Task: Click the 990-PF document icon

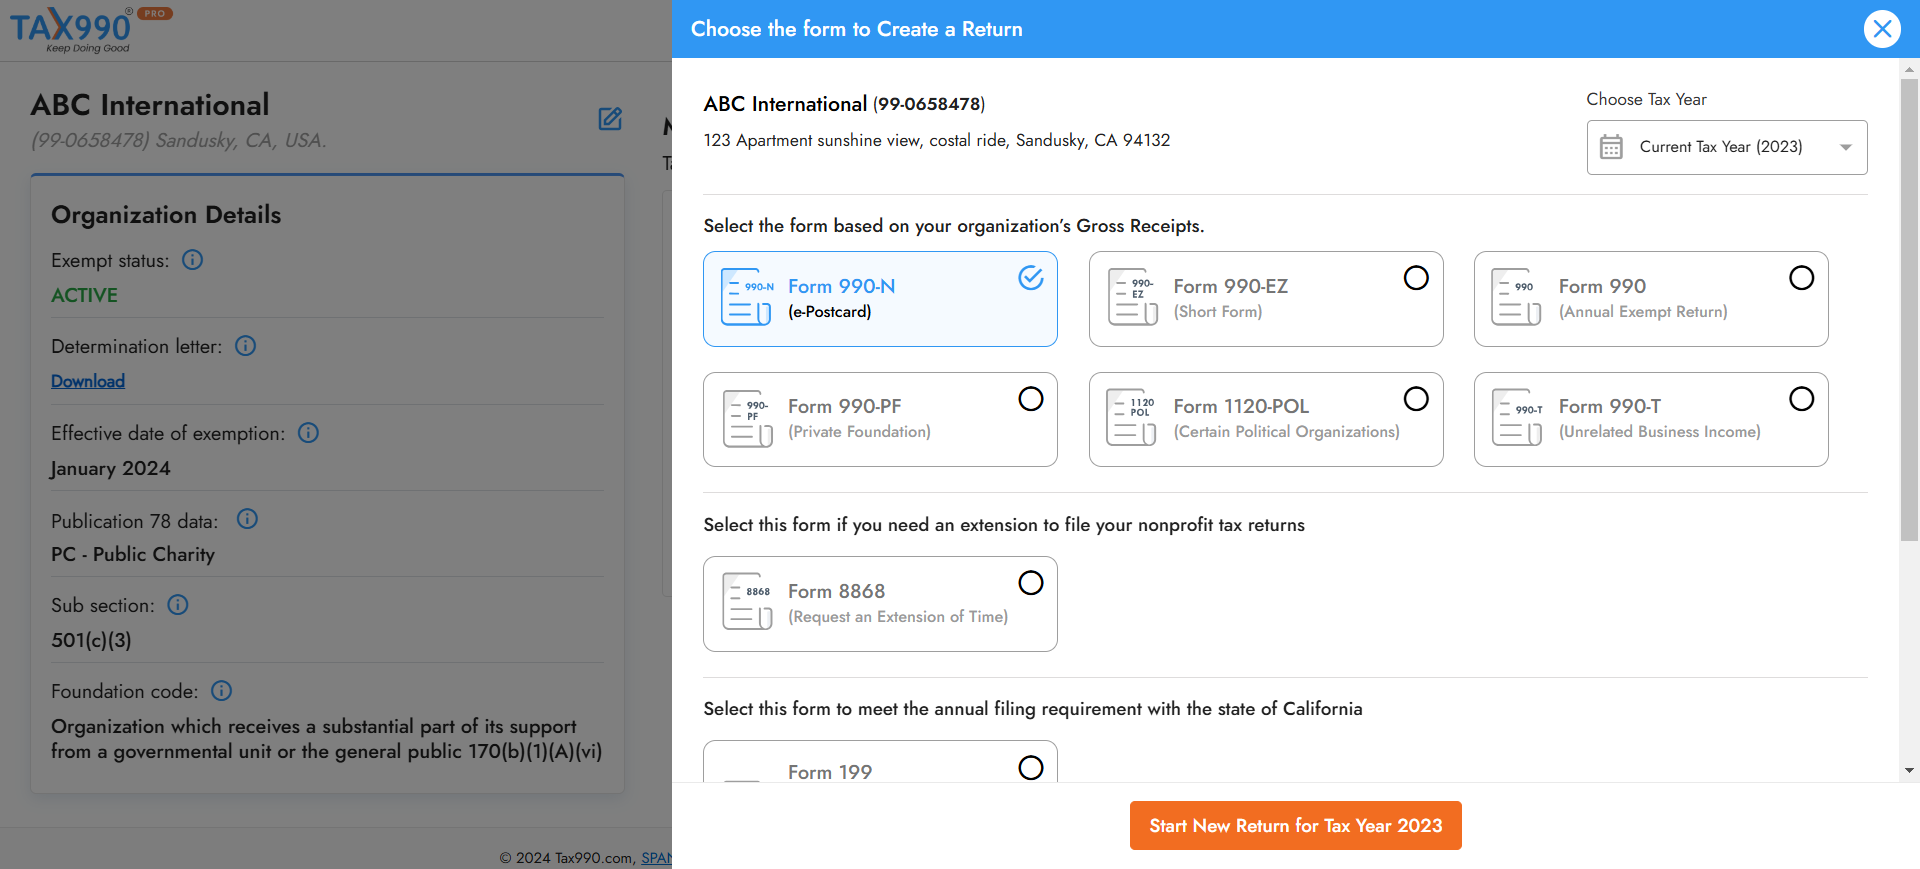Action: 747,418
